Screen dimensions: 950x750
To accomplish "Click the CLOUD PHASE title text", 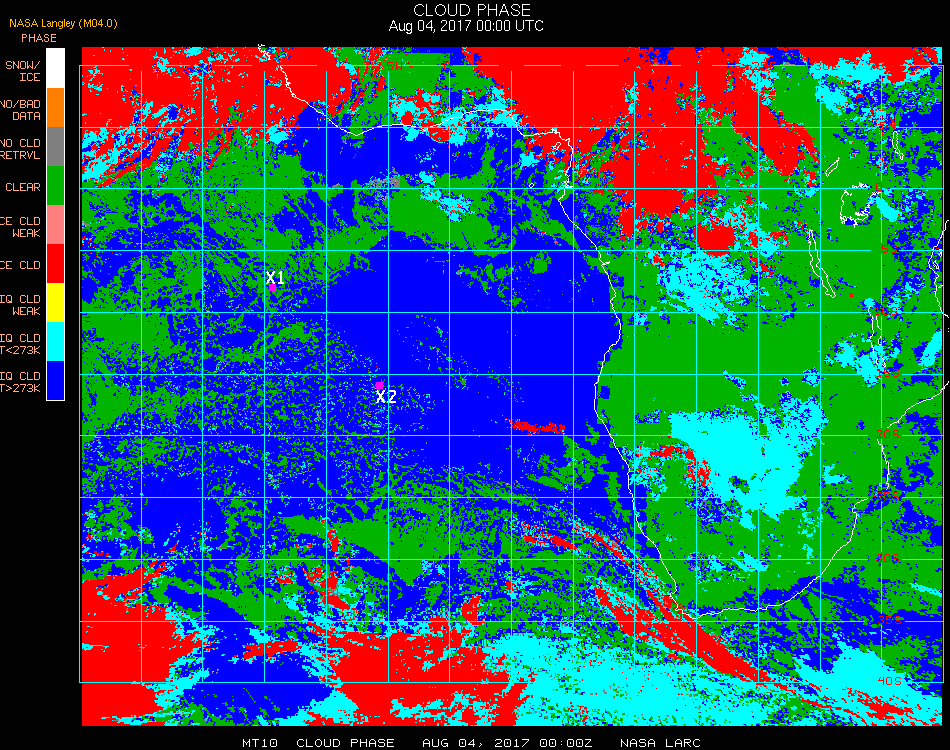I will (x=472, y=10).
